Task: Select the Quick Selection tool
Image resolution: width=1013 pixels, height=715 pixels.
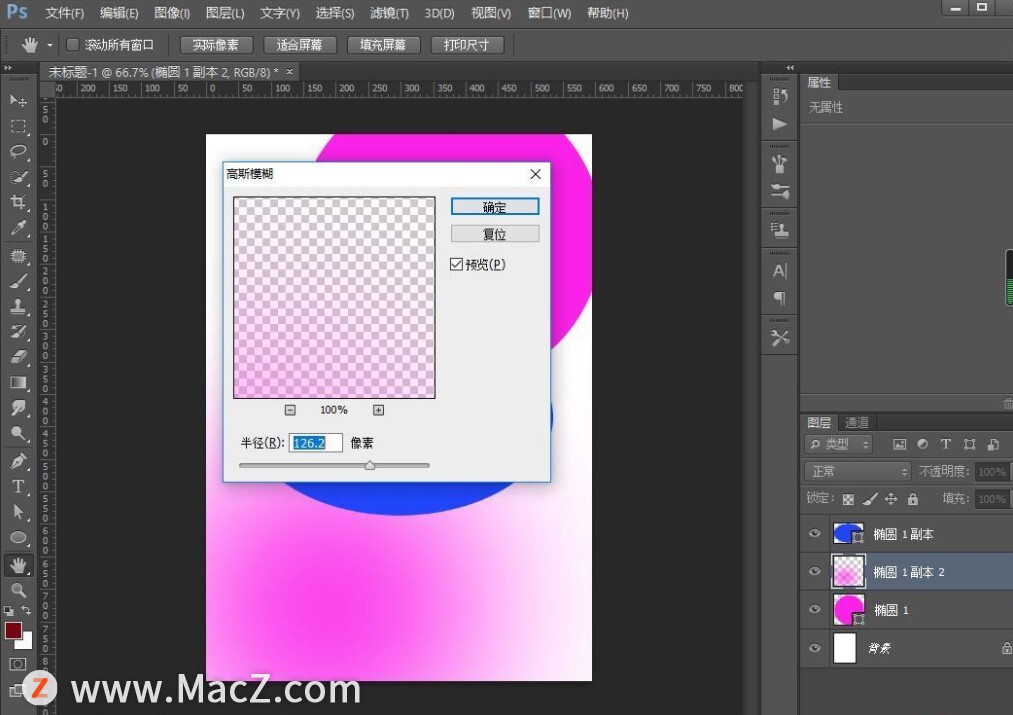Action: coord(18,177)
